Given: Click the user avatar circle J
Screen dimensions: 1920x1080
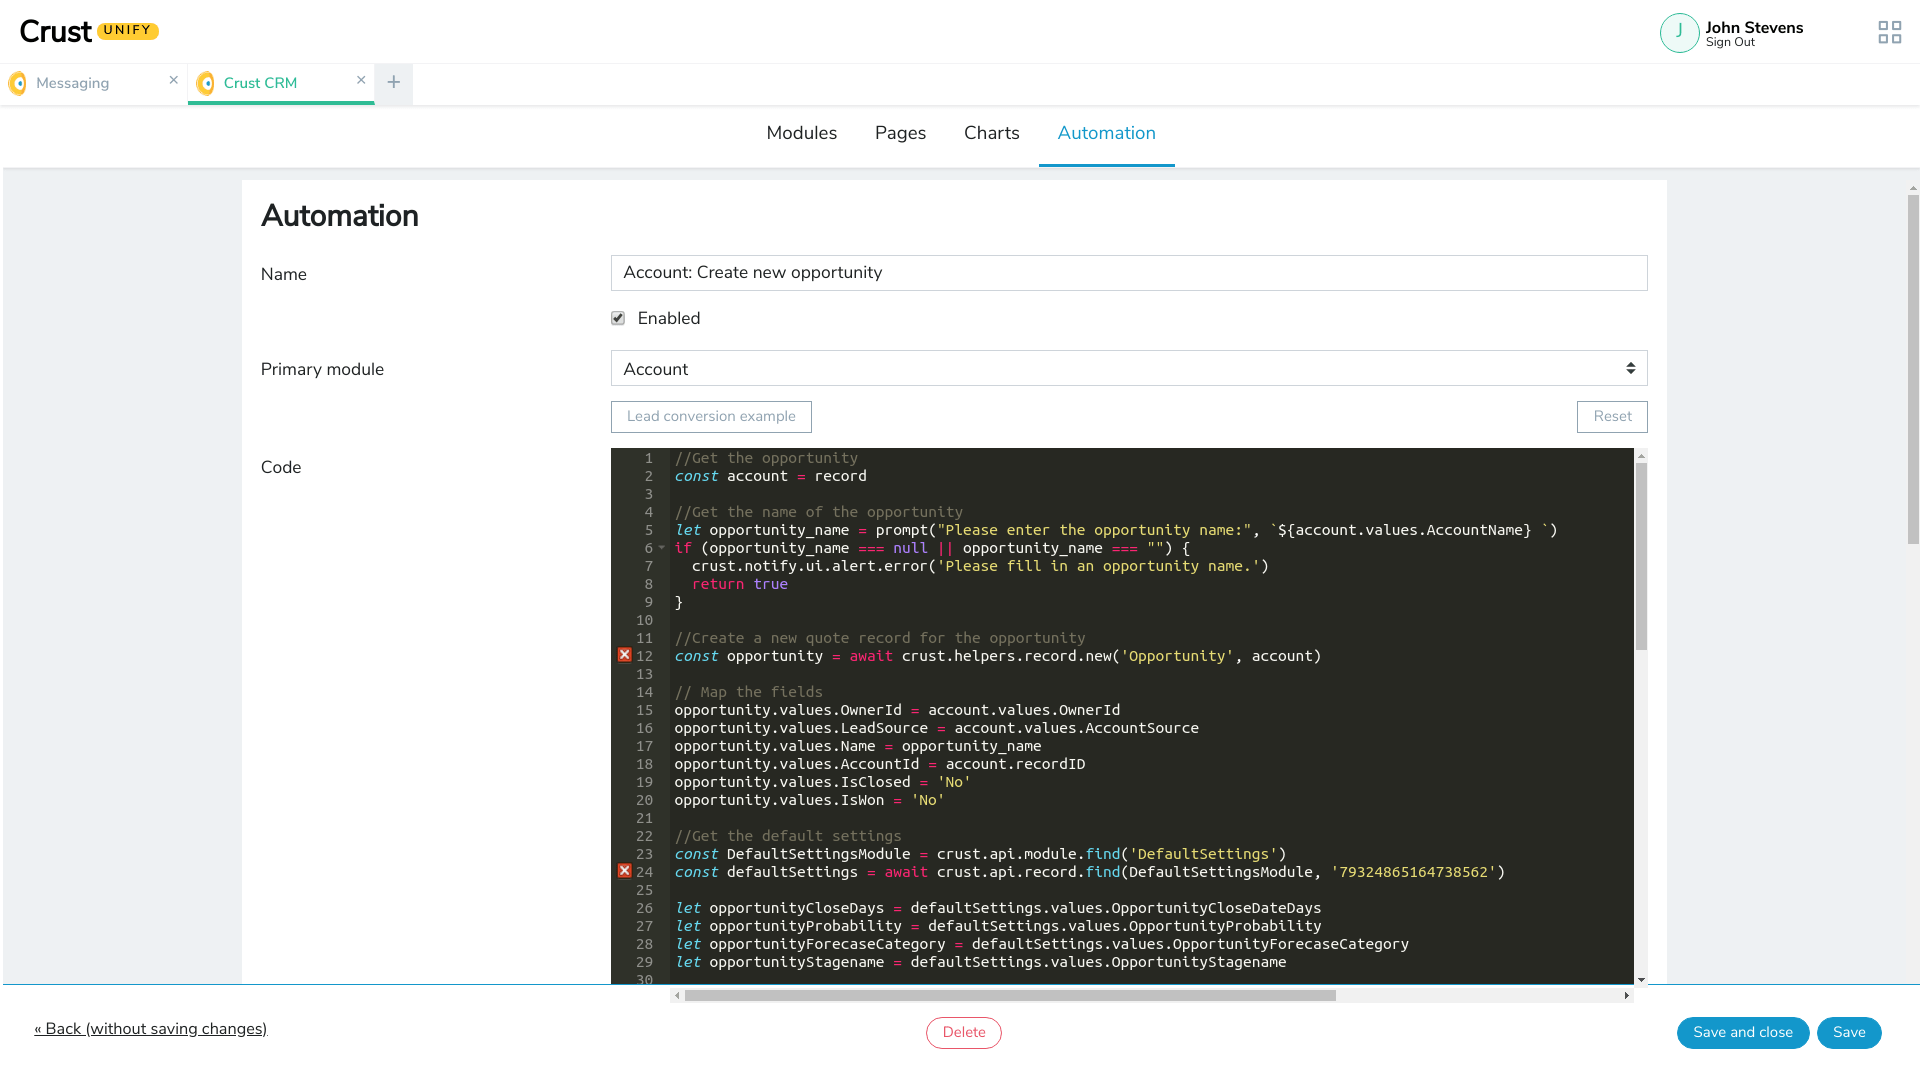Looking at the screenshot, I should (x=1679, y=33).
